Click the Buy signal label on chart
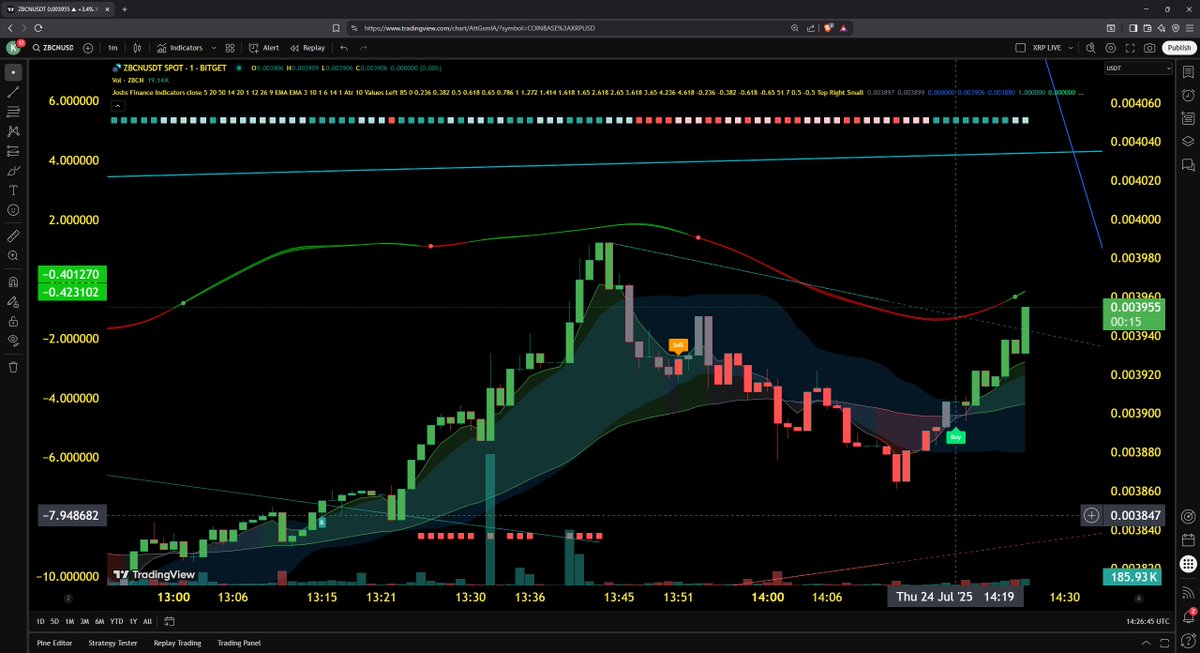The height and width of the screenshot is (653, 1200). [955, 436]
